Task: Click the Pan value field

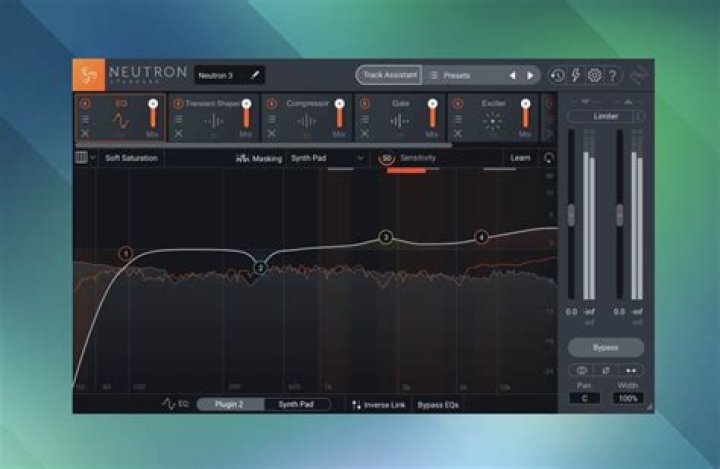Action: point(584,398)
